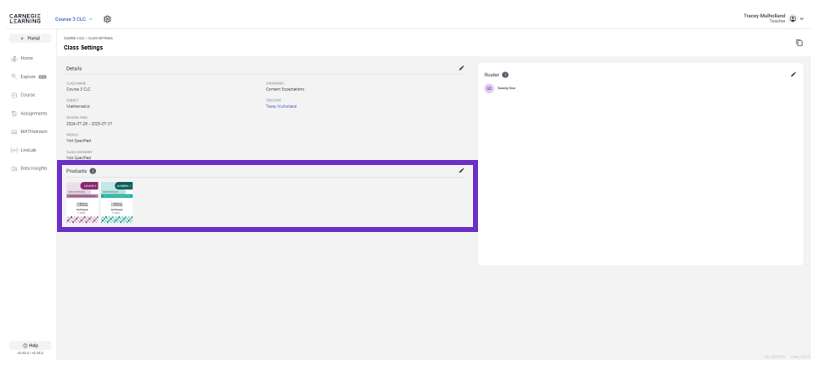Click the Course 3 CLC breadcrumb link
816x365 pixels.
pyautogui.click(x=74, y=38)
